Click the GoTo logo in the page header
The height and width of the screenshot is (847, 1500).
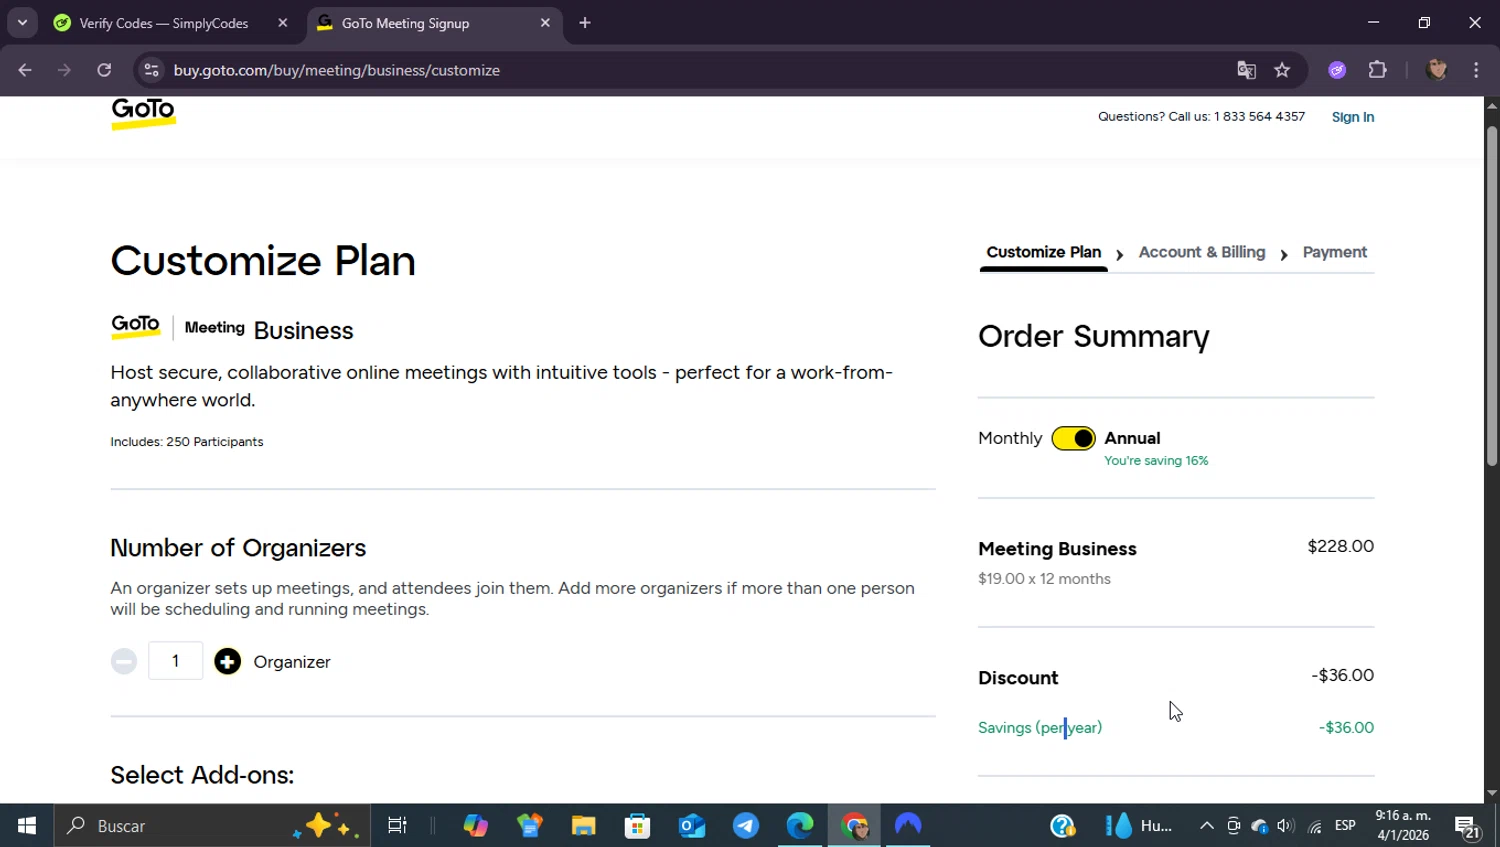(143, 113)
